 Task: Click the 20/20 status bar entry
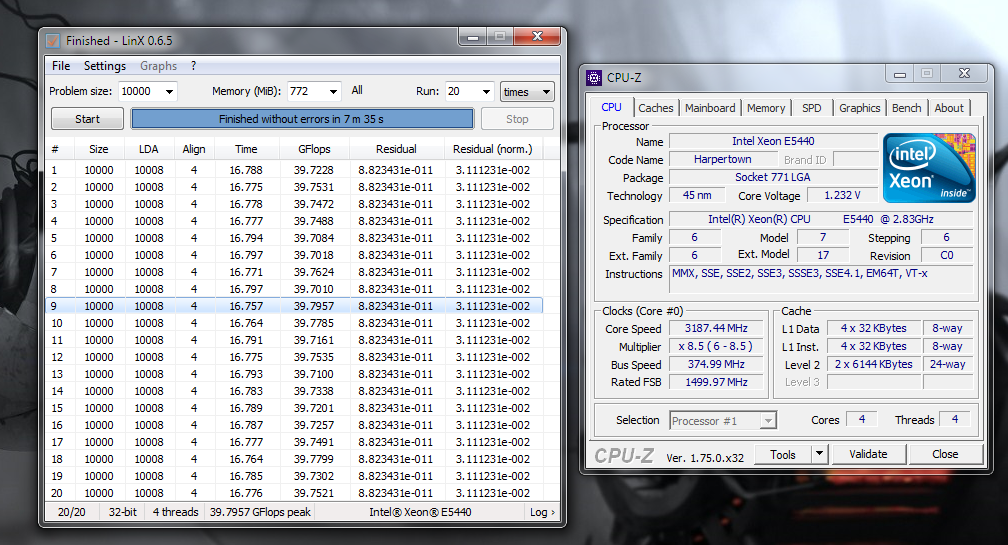tap(71, 512)
